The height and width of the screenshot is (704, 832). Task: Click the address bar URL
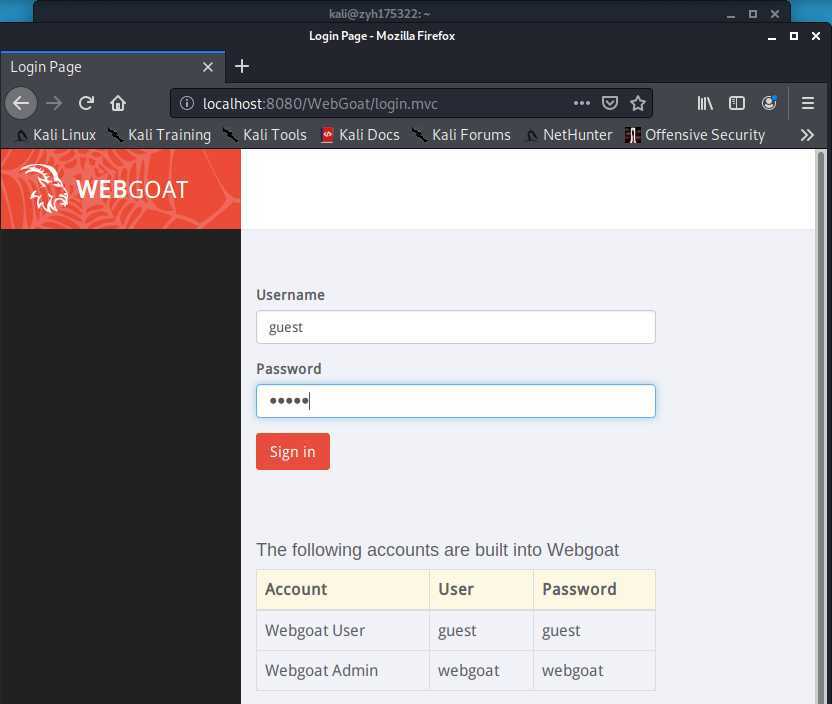coord(320,103)
